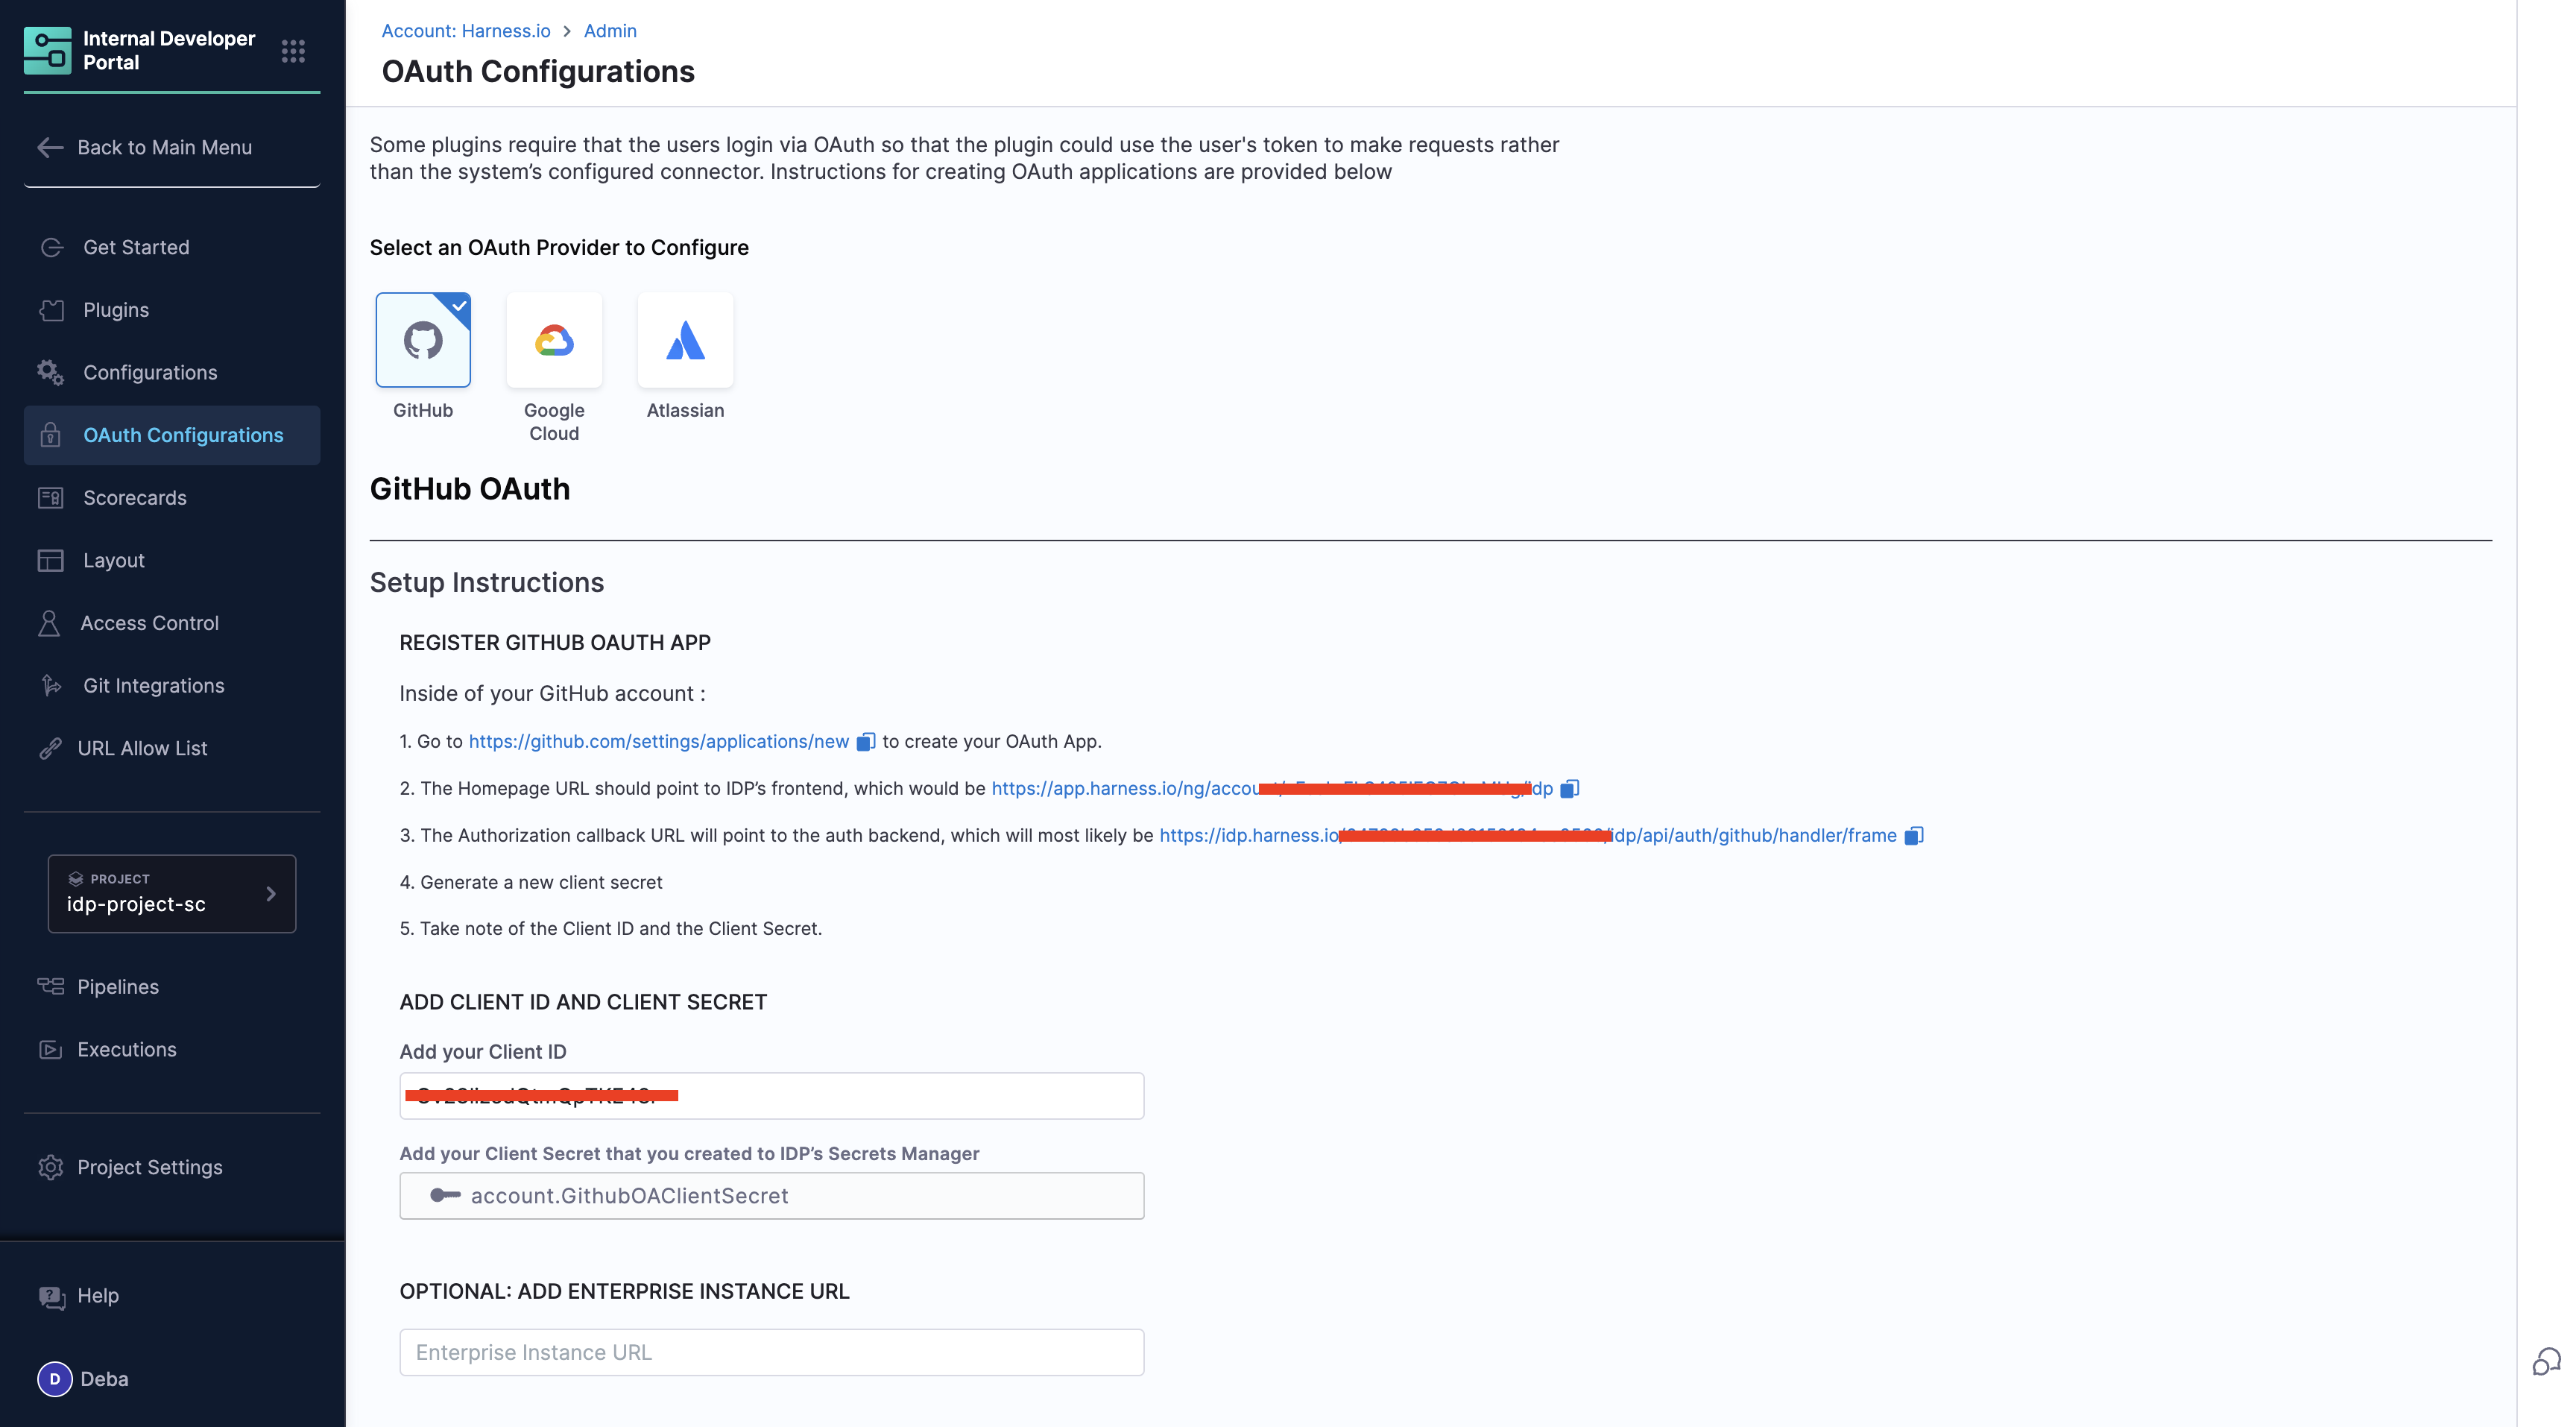Screen dimensions: 2576x1427
Task: Click the Enterprise Instance URL field
Action: pyautogui.click(x=771, y=1353)
